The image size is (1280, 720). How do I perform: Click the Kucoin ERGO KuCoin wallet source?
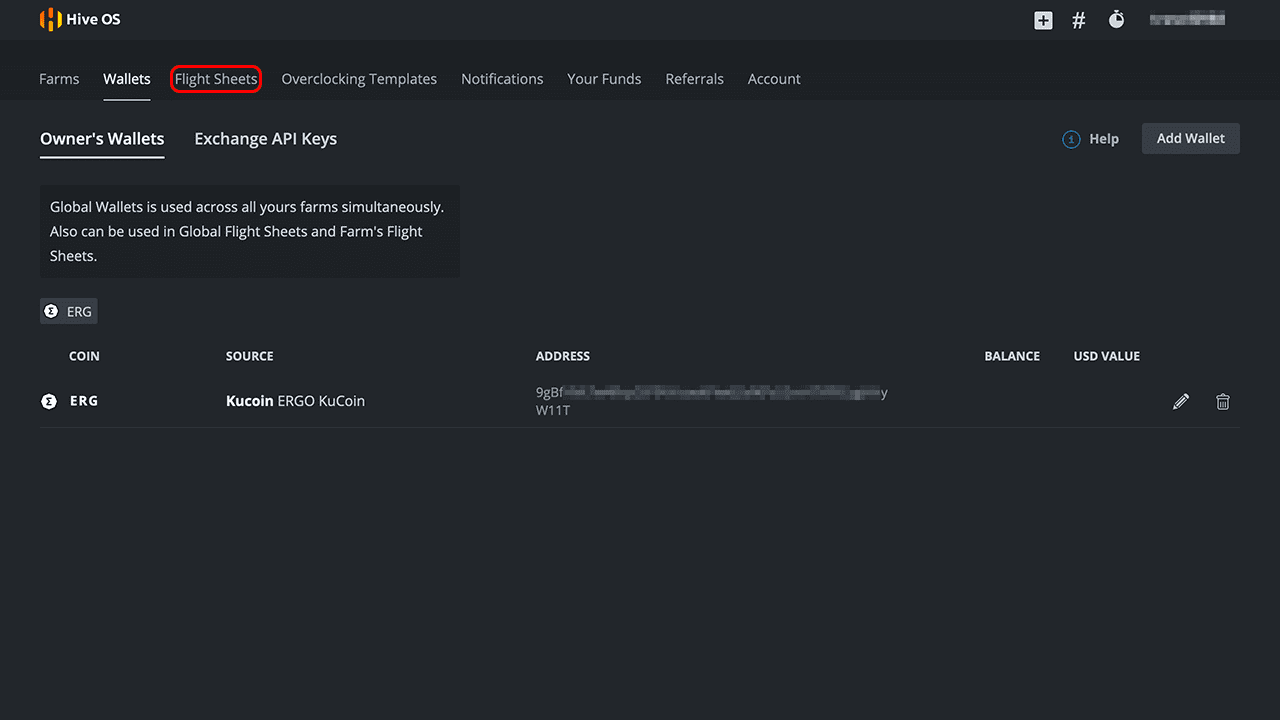click(295, 401)
